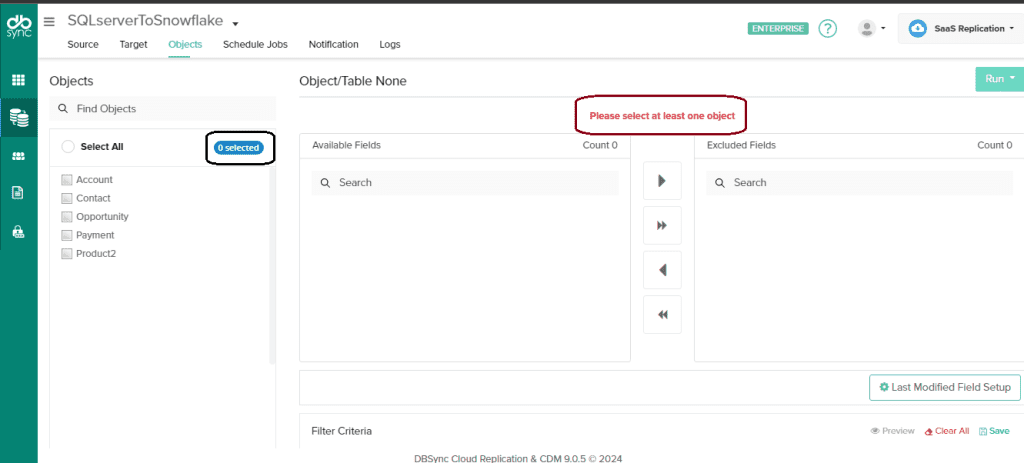Image resolution: width=1024 pixels, height=463 pixels.
Task: Click the Last Modified Field Setup button
Action: (944, 387)
